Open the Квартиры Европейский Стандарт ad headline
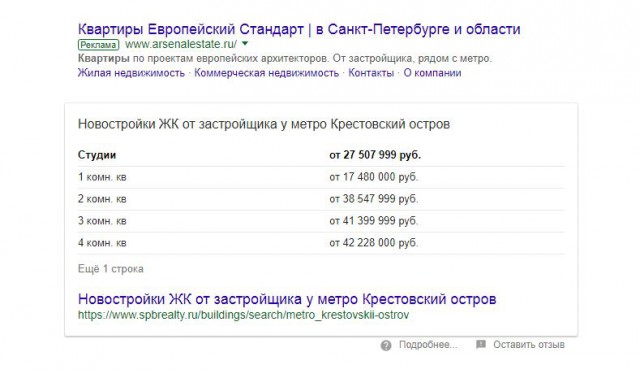The image size is (640, 374). [299, 29]
